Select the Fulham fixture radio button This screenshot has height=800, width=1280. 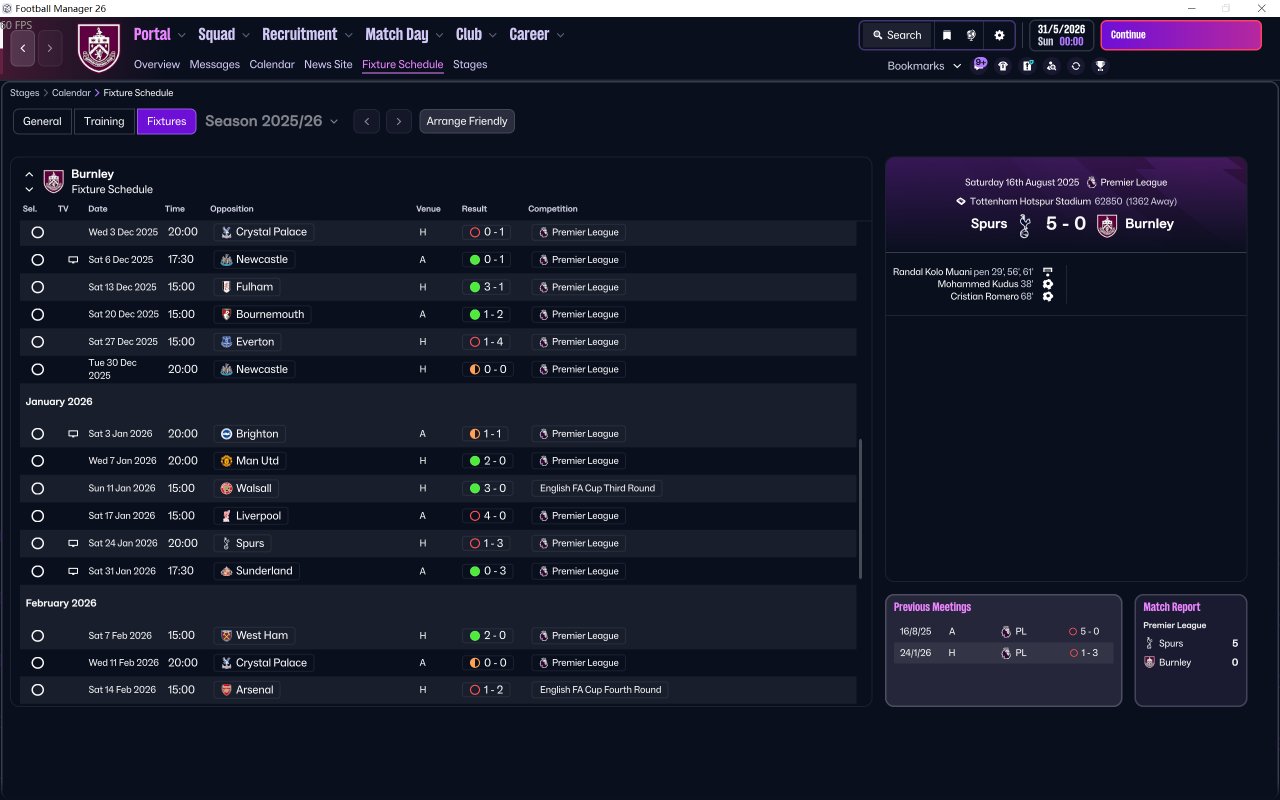tap(38, 287)
